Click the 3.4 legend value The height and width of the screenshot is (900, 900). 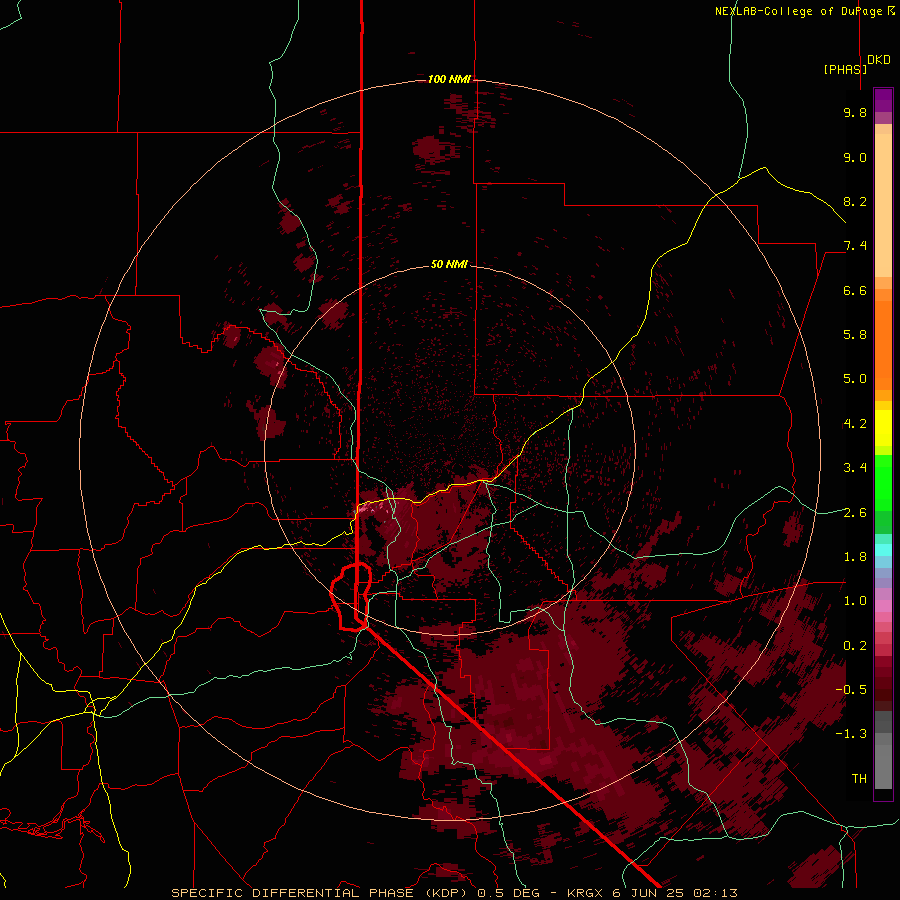tap(855, 468)
